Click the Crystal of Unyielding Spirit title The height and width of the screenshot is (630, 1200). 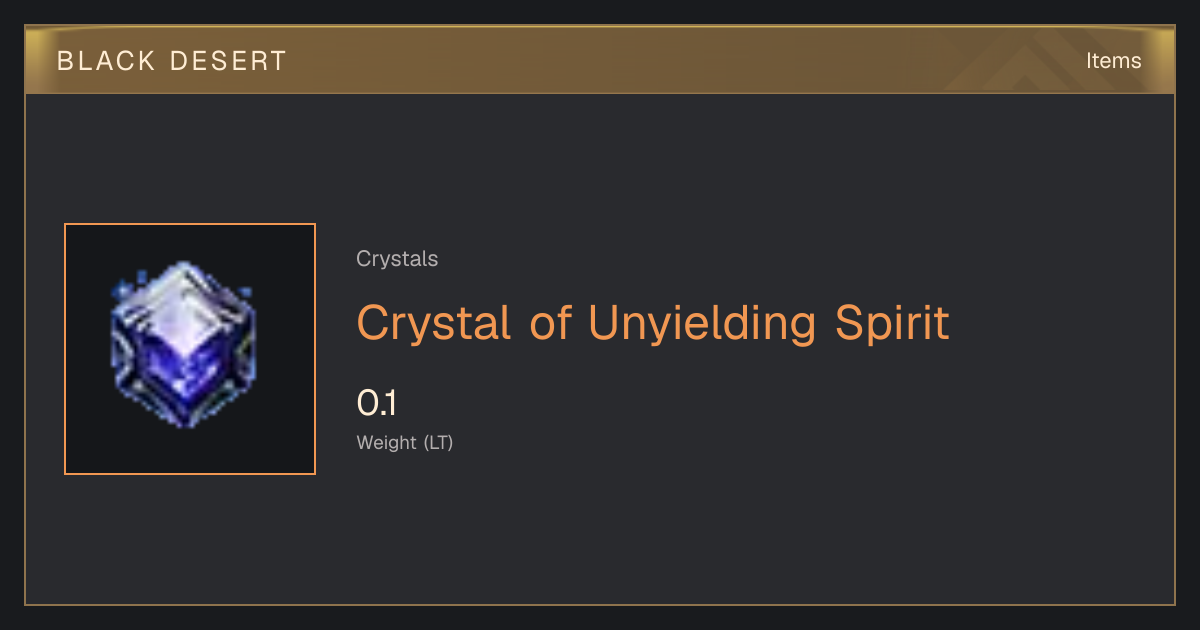(x=653, y=324)
